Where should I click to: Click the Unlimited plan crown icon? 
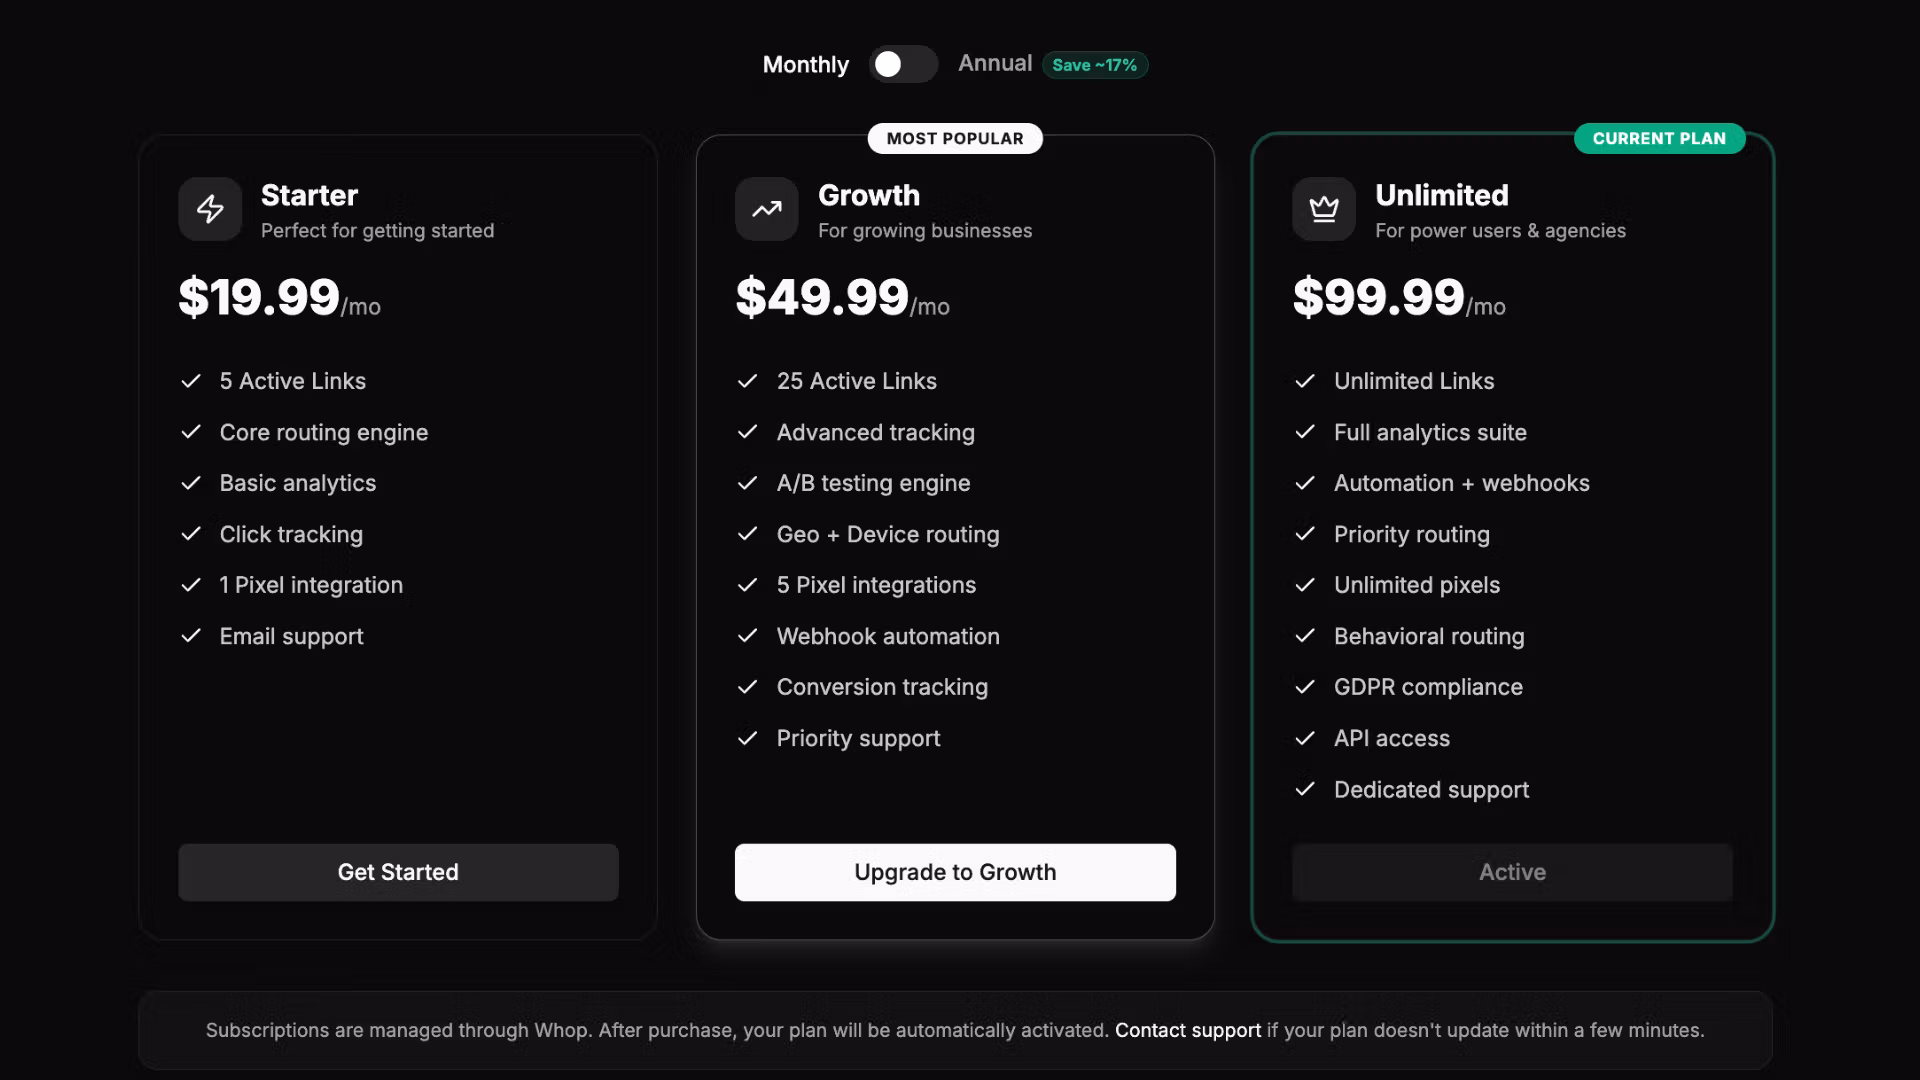(x=1324, y=209)
